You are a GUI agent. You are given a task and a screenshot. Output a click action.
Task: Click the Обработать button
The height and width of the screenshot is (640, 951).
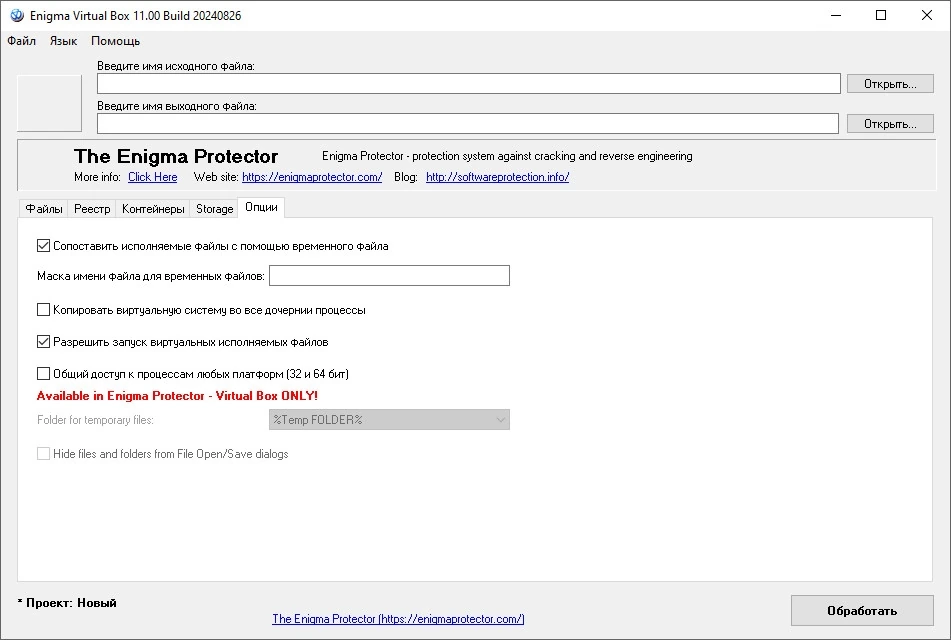[x=862, y=610]
